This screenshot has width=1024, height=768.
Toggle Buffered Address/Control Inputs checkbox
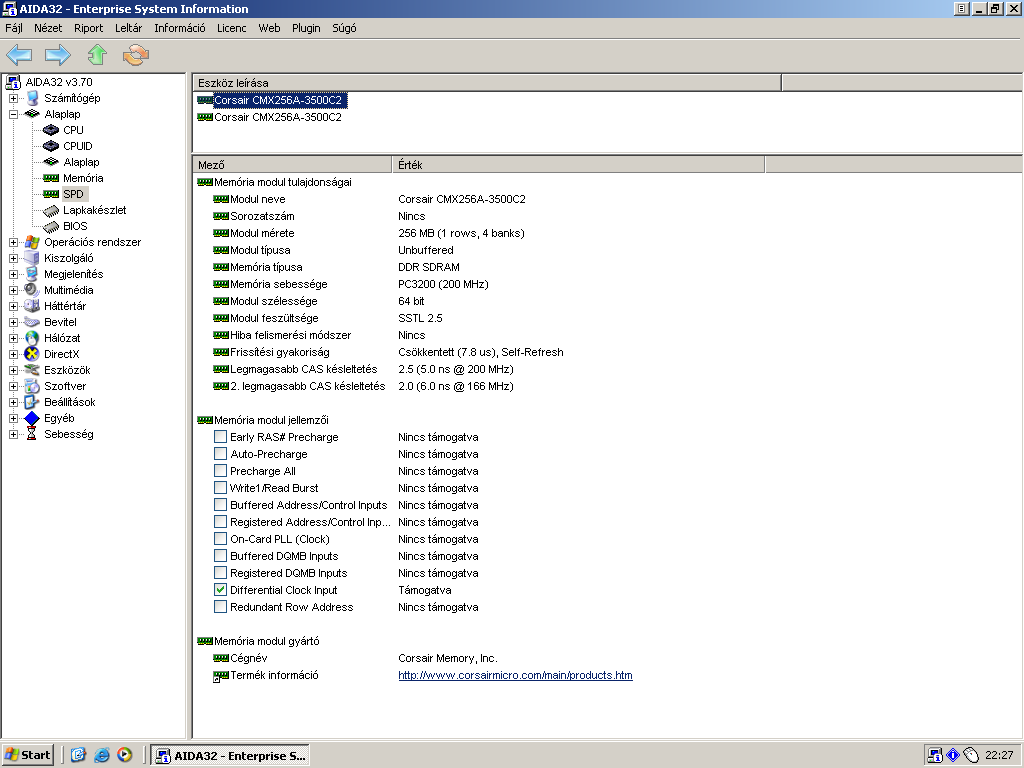point(221,505)
